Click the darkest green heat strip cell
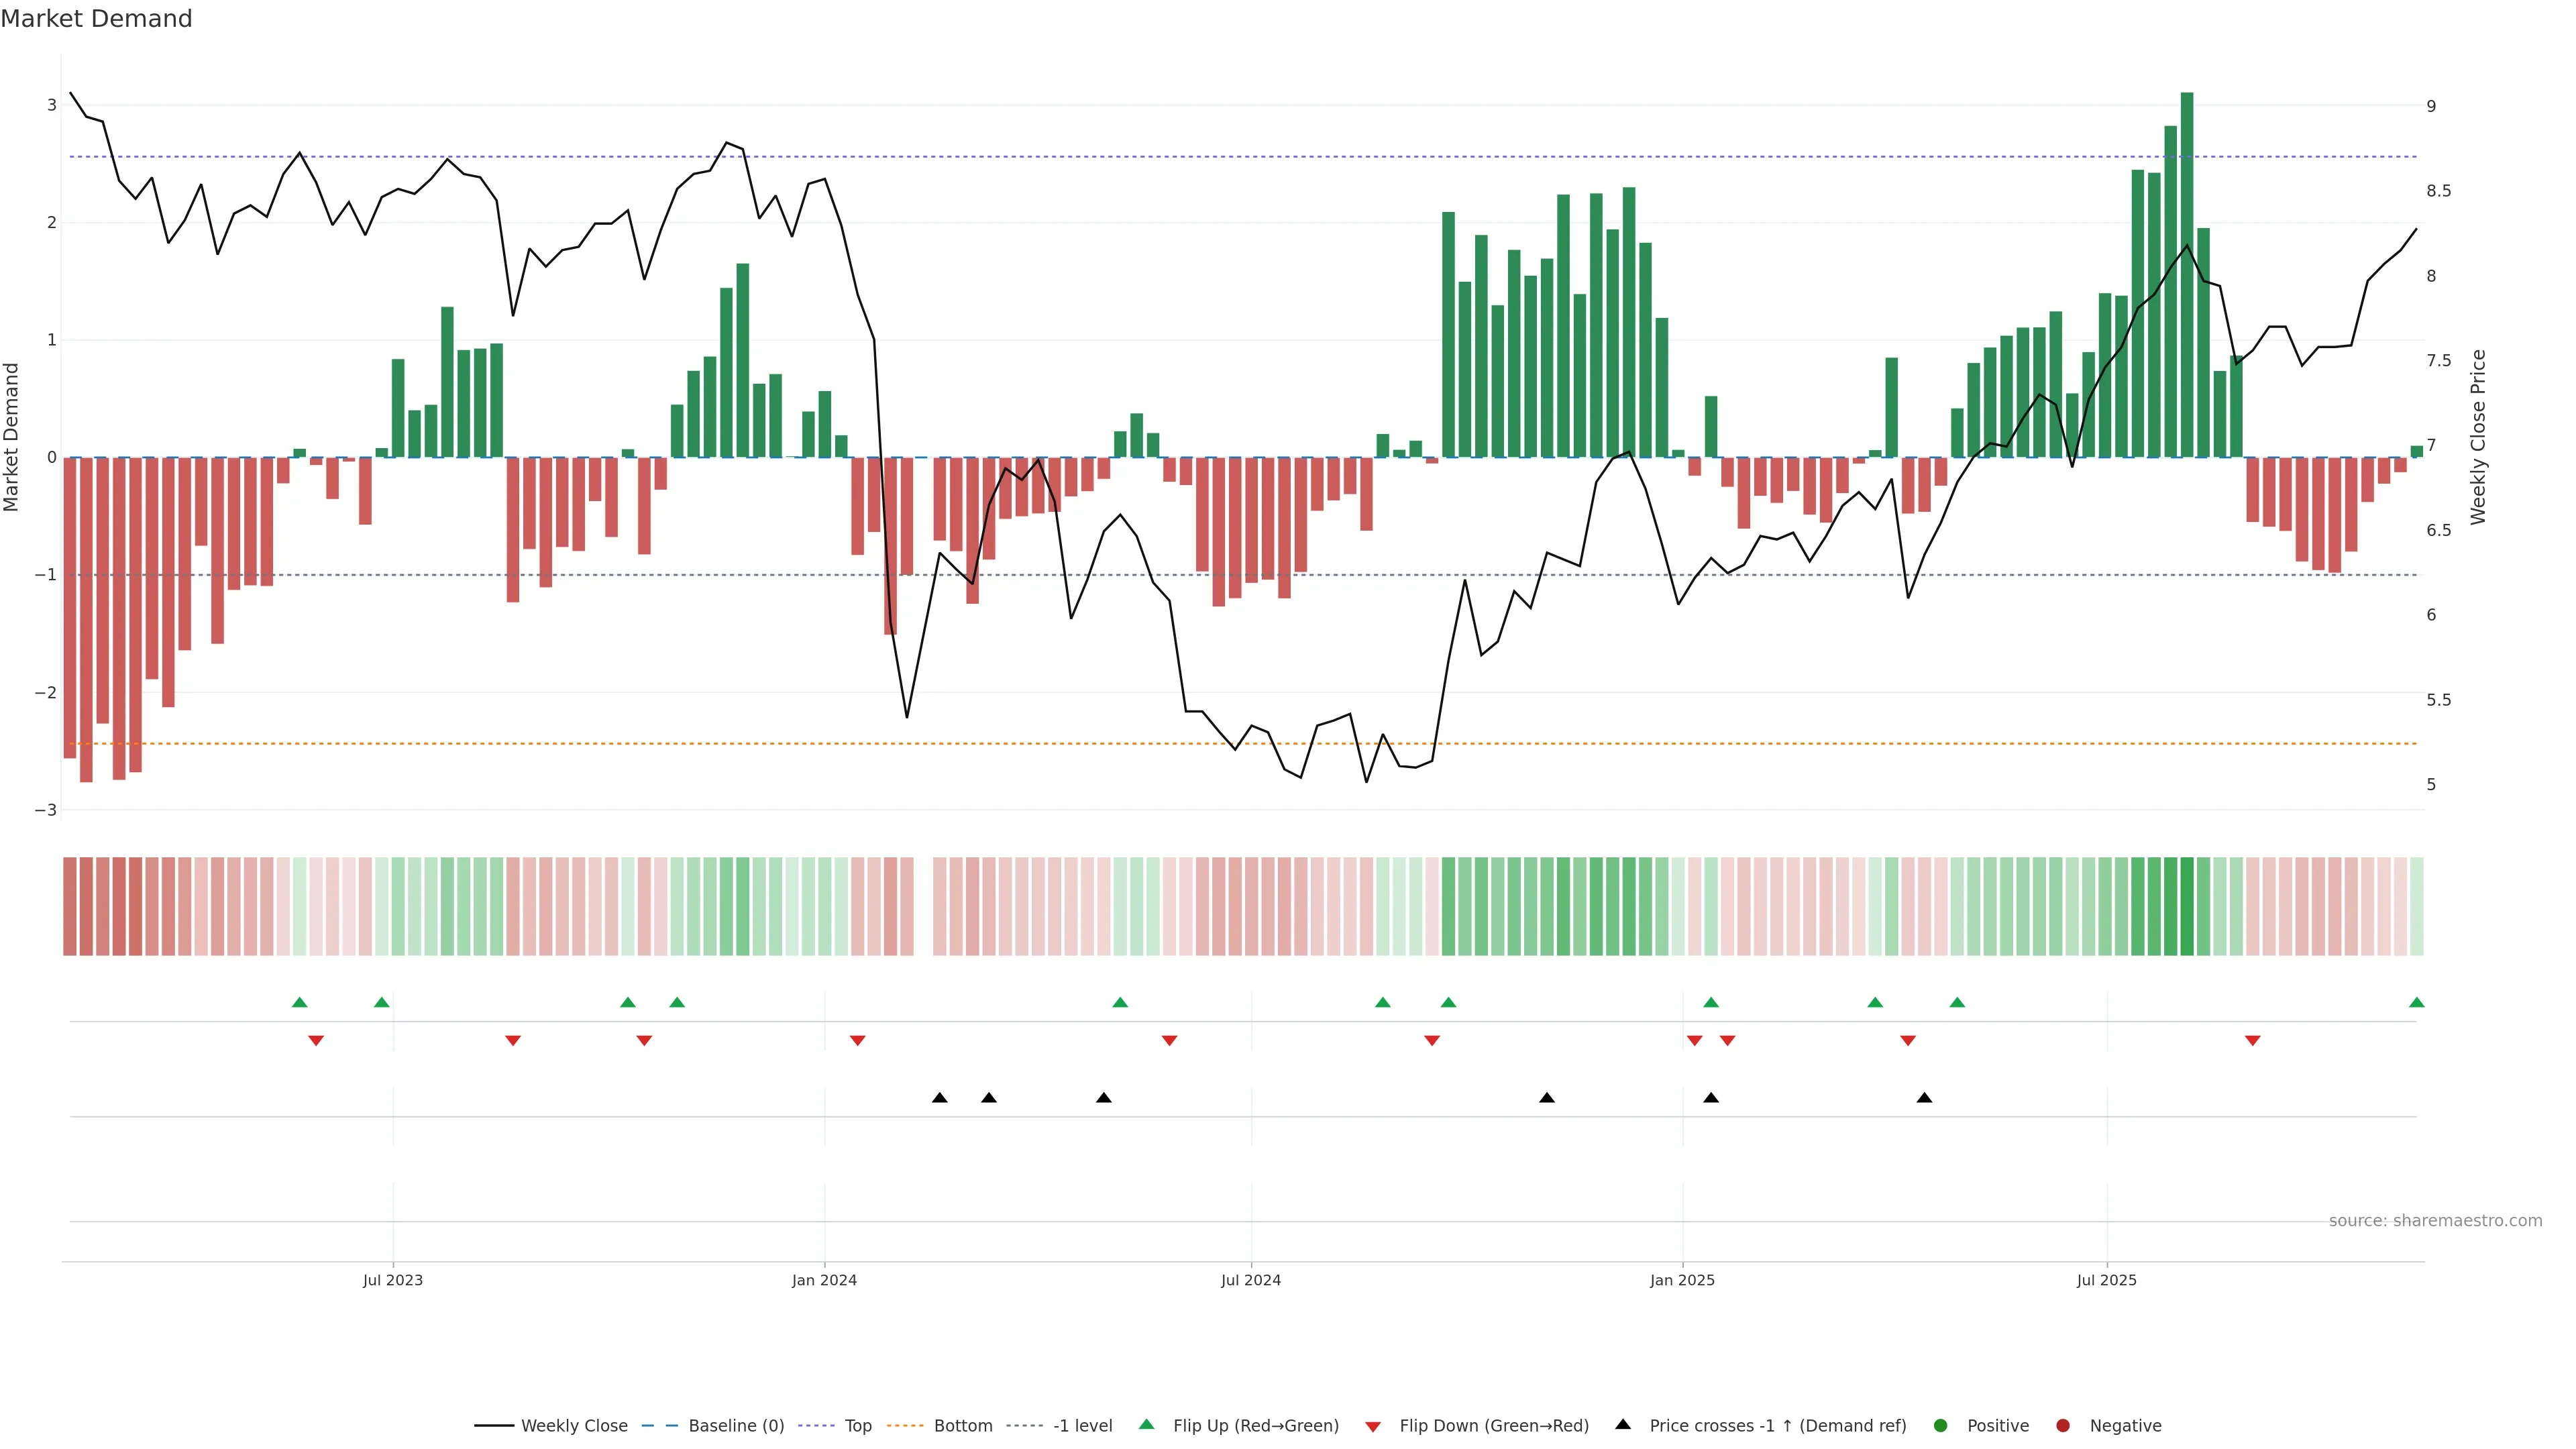 tap(2187, 906)
